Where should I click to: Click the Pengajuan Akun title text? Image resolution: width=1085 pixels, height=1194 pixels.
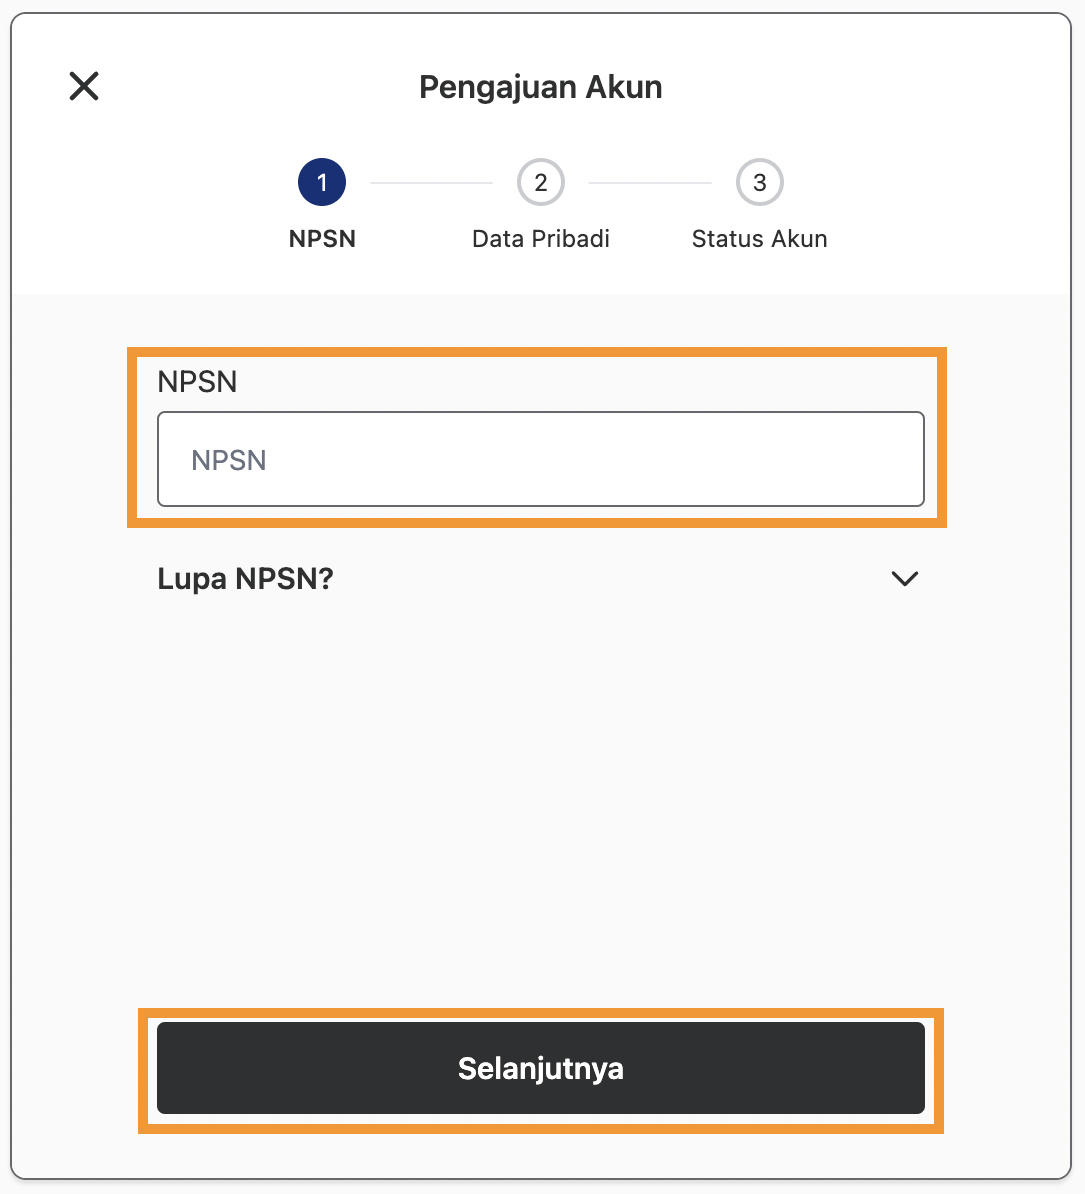tap(541, 87)
